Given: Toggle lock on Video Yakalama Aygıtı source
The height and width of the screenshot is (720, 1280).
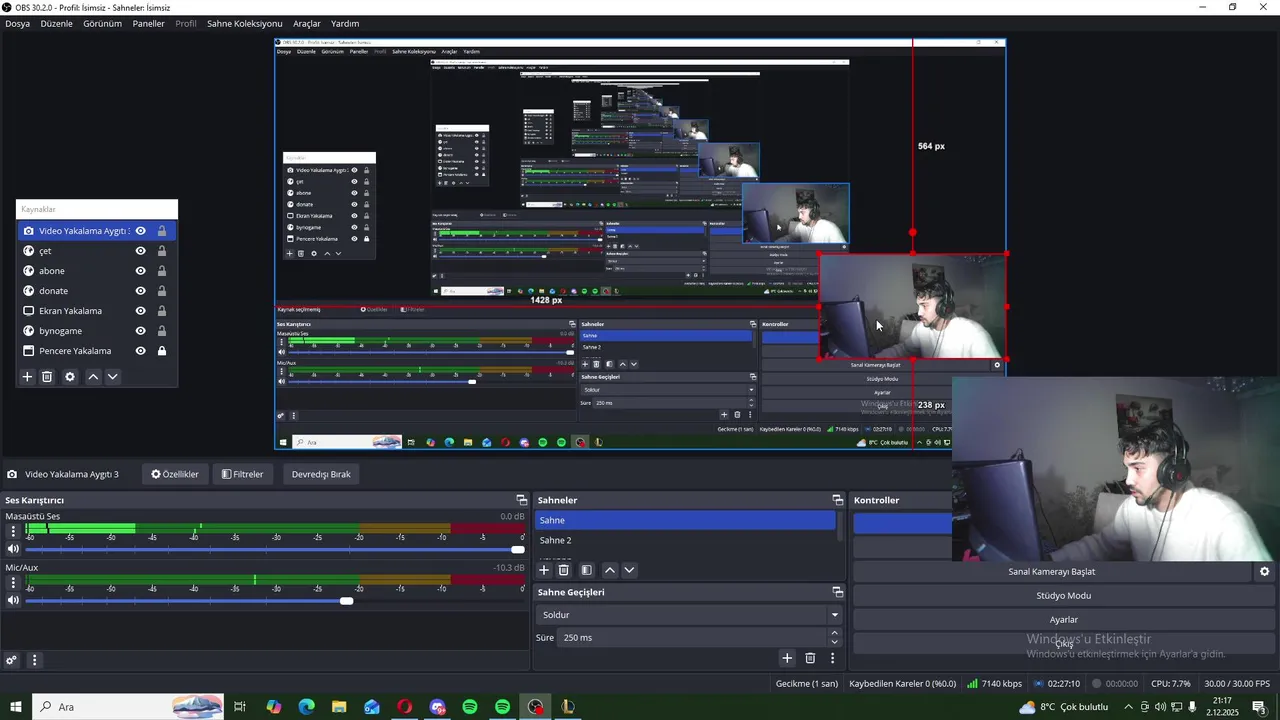Looking at the screenshot, I should (x=162, y=231).
